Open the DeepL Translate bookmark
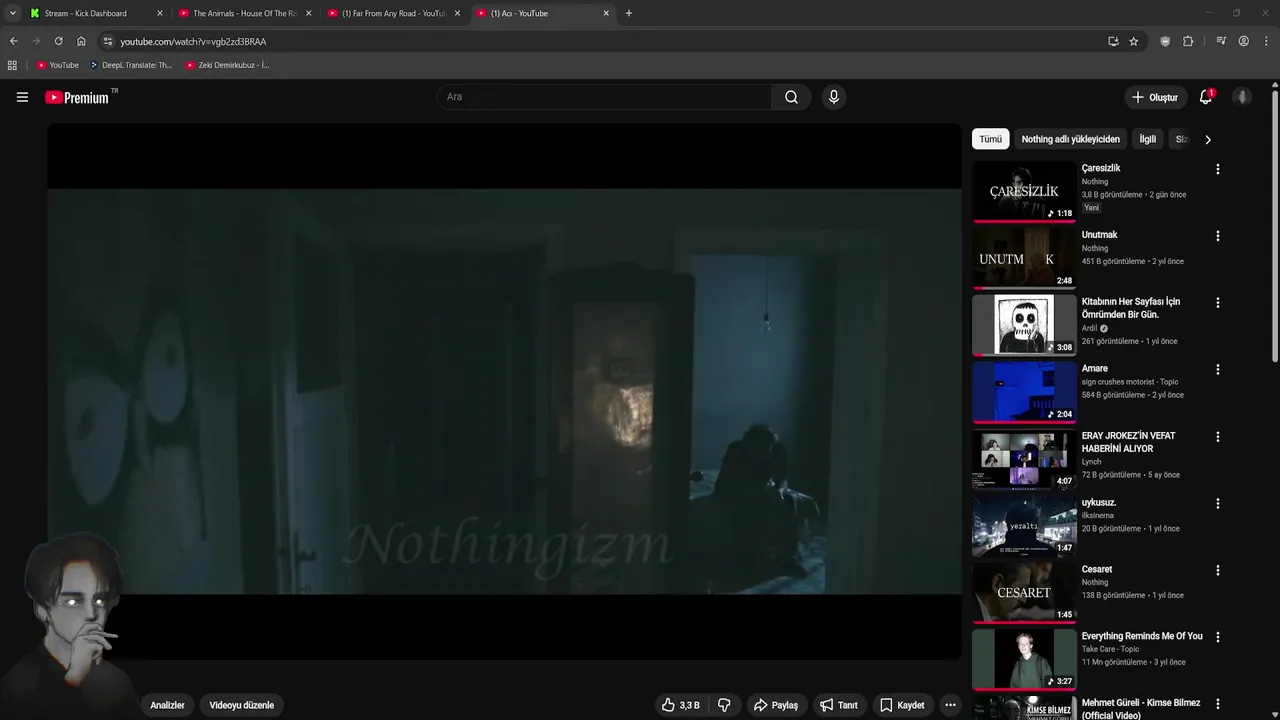 [131, 65]
